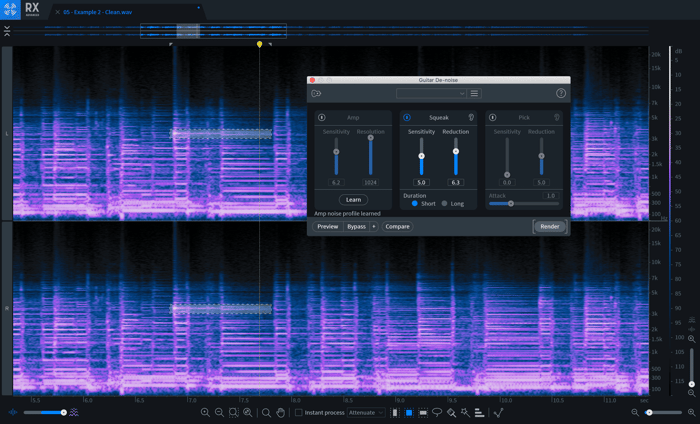700x424 pixels.
Task: Select the Harmonics selection tool
Action: click(479, 413)
